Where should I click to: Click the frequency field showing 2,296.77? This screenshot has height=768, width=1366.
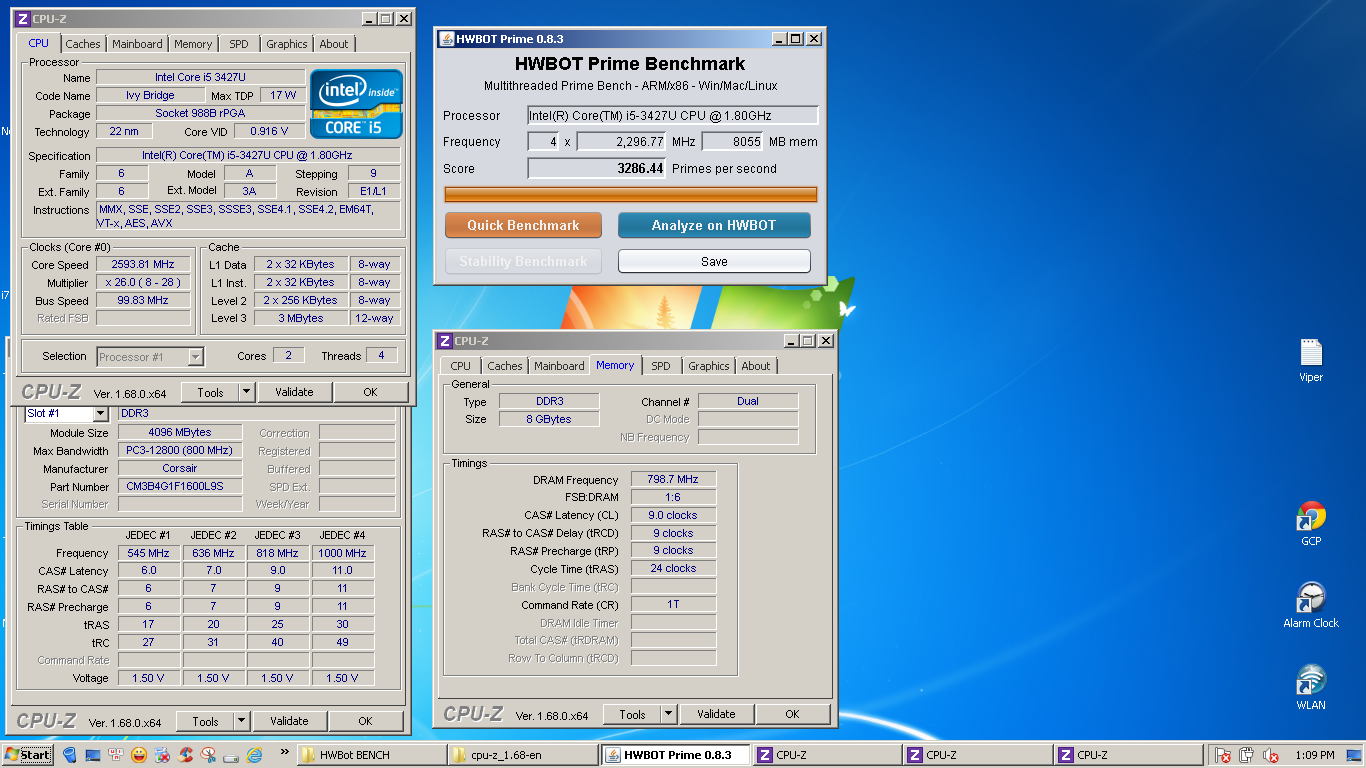click(622, 141)
